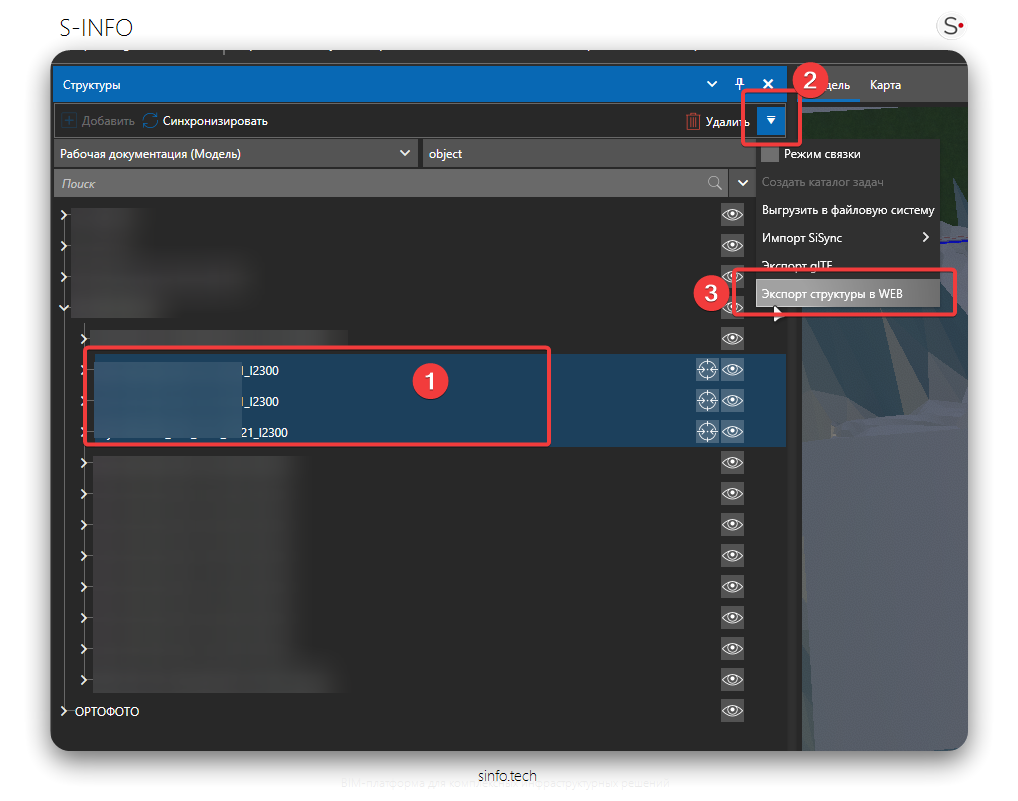Click target icon on 21_I2300 row
The height and width of the screenshot is (801, 1018).
(x=707, y=432)
